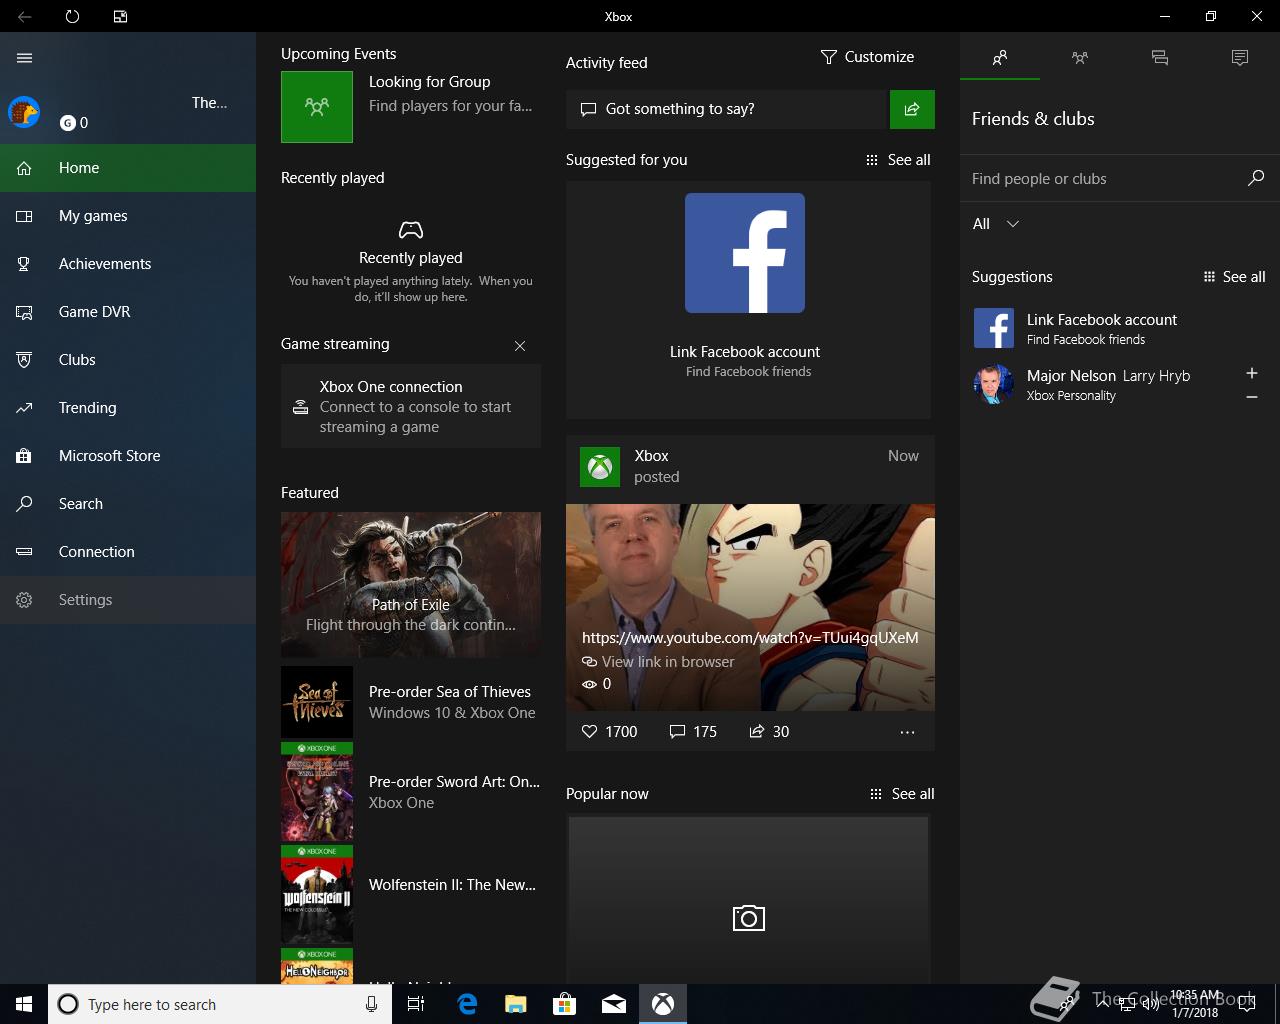Screen dimensions: 1280x1024
Task: Go to Home in sidebar
Action: pos(128,168)
